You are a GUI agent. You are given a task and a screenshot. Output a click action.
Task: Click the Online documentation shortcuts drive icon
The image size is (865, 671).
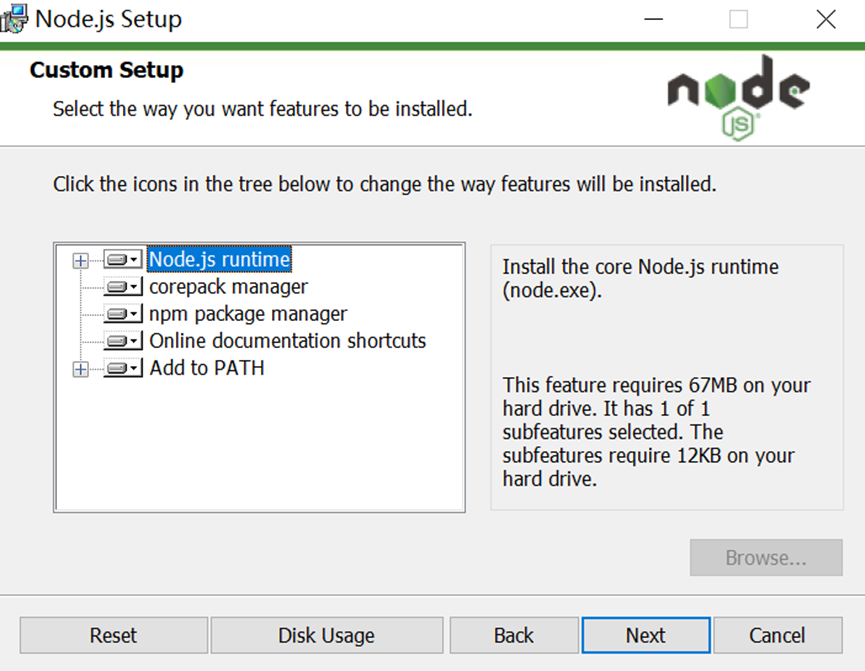pyautogui.click(x=122, y=341)
